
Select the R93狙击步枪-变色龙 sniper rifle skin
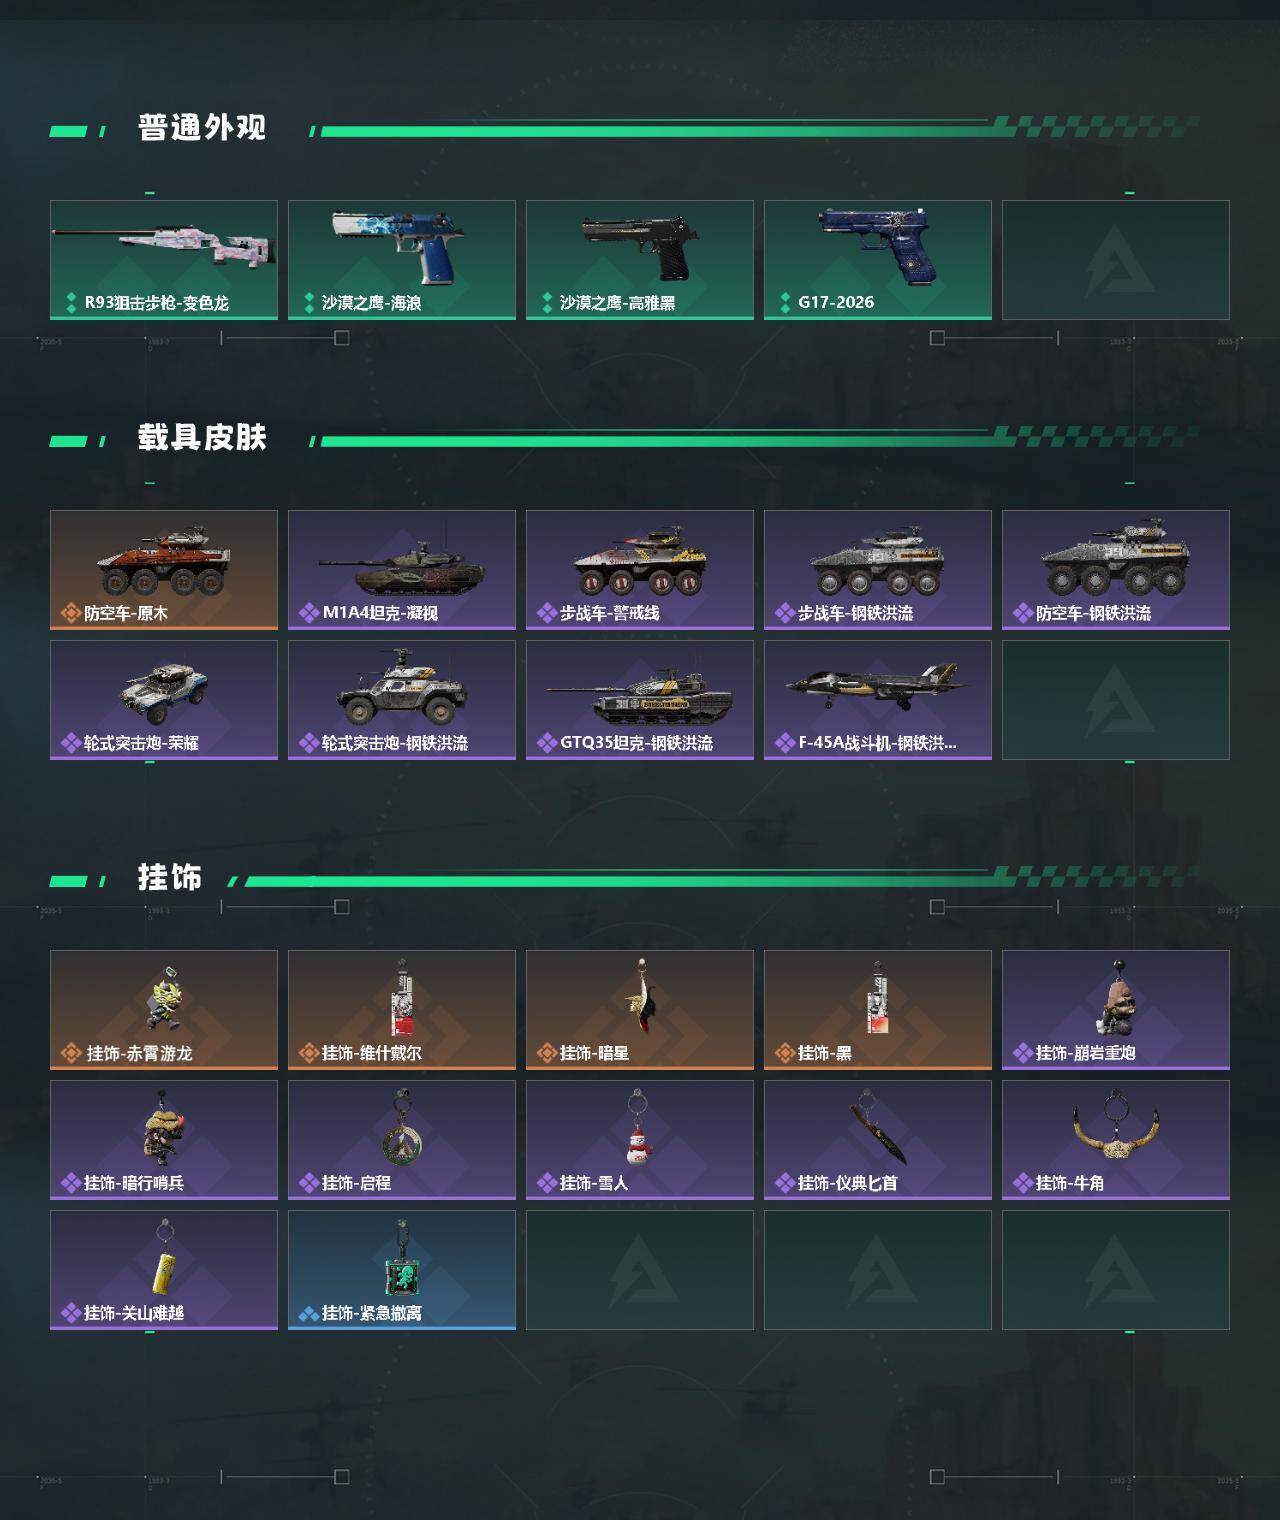[164, 260]
